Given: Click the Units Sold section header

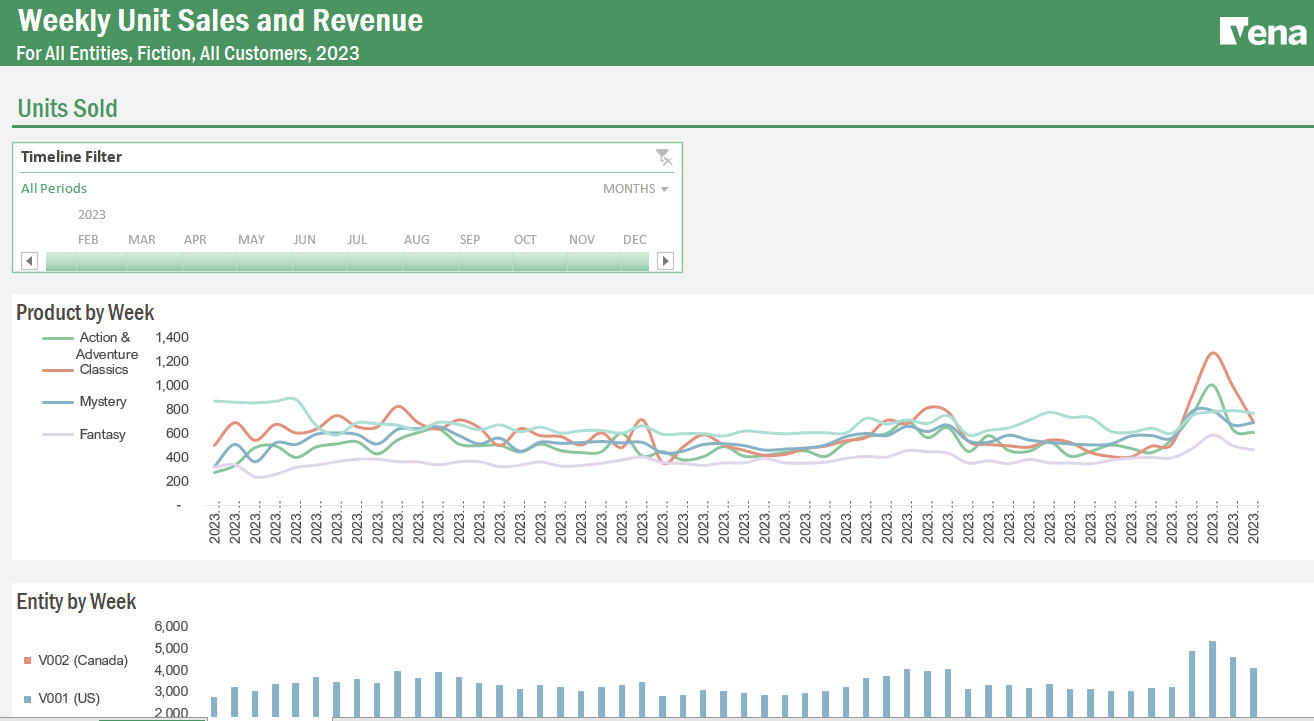Looking at the screenshot, I should click(66, 108).
